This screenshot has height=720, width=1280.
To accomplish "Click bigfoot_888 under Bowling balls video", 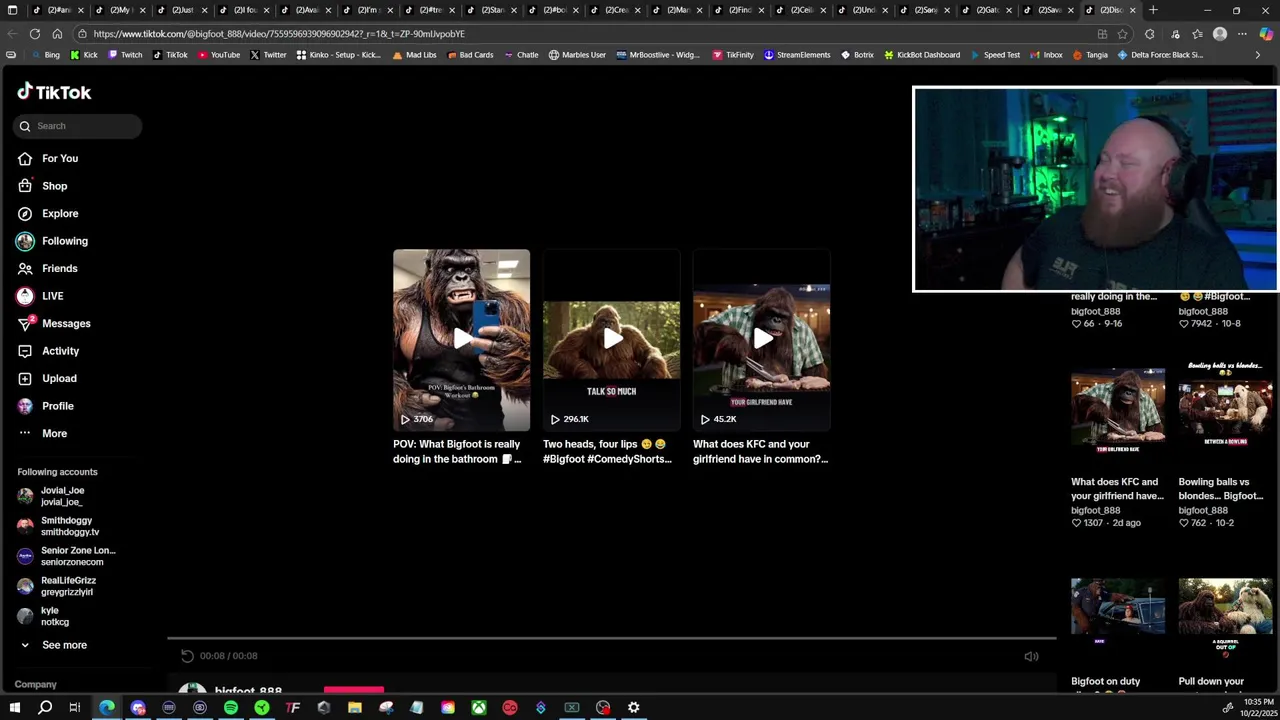I will 1203,510.
